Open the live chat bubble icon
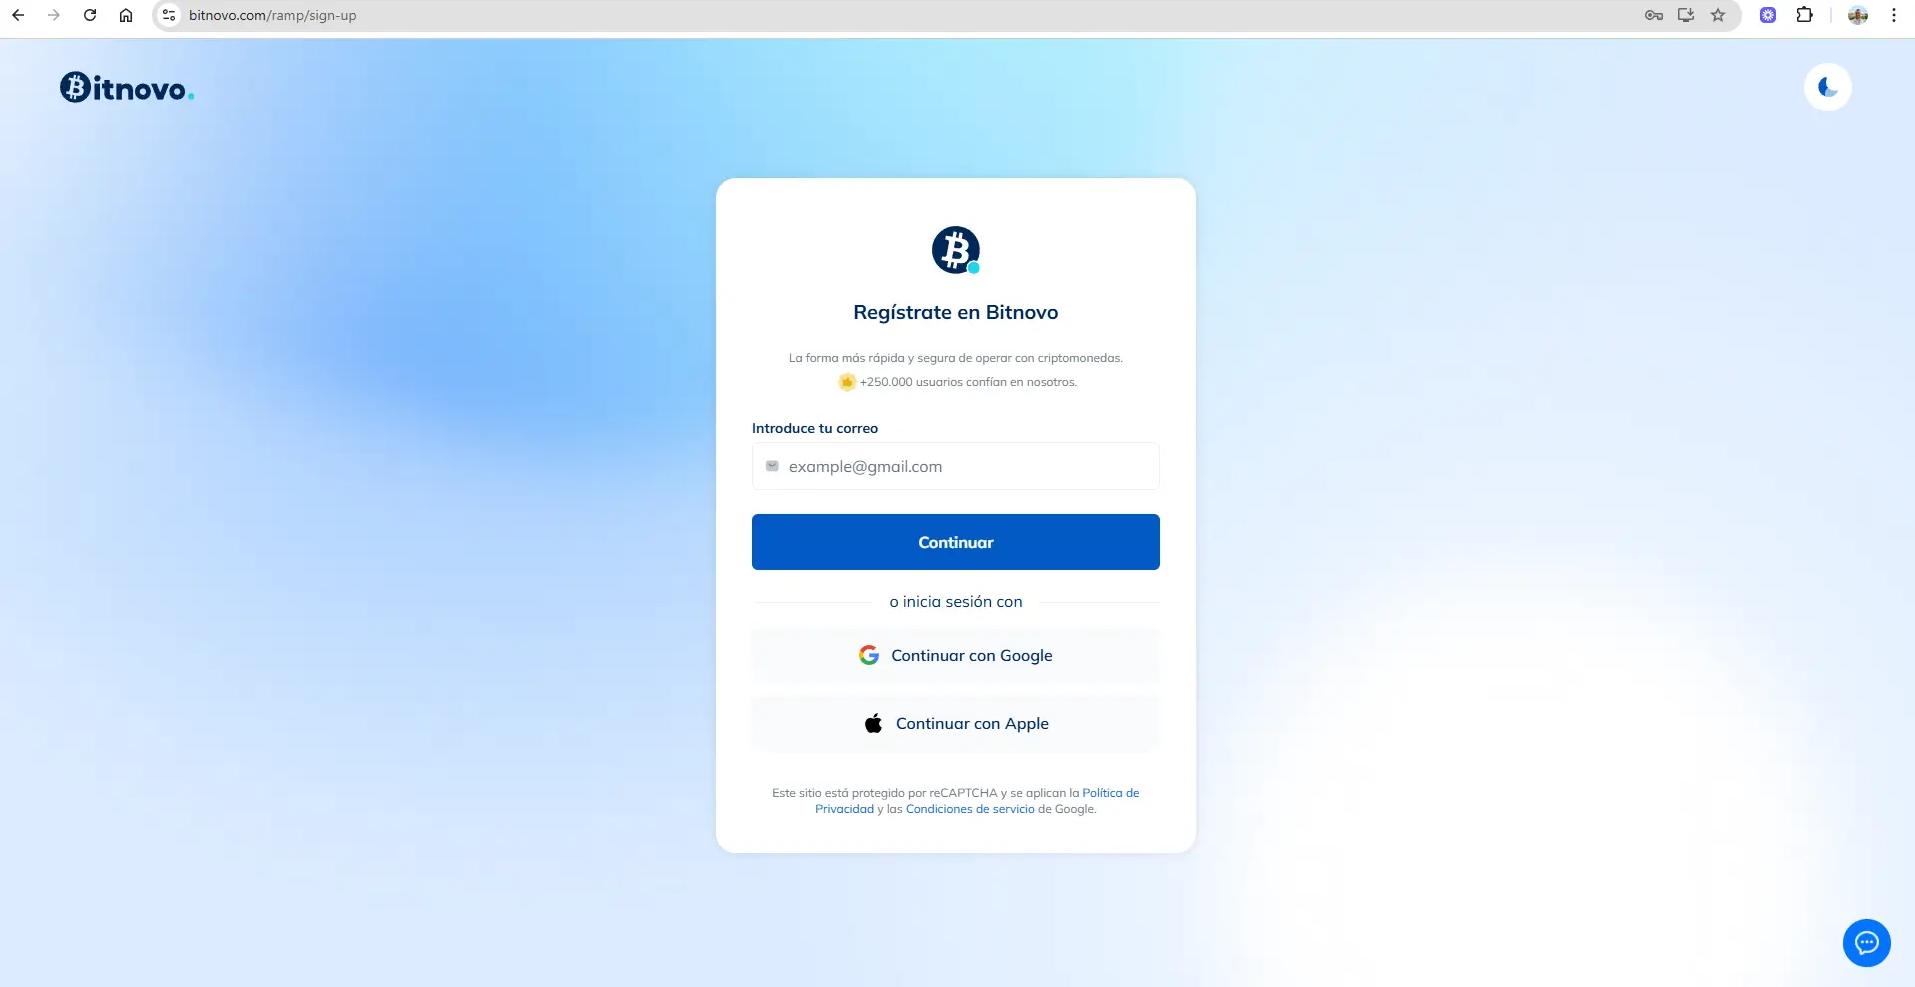This screenshot has width=1915, height=987. point(1867,943)
